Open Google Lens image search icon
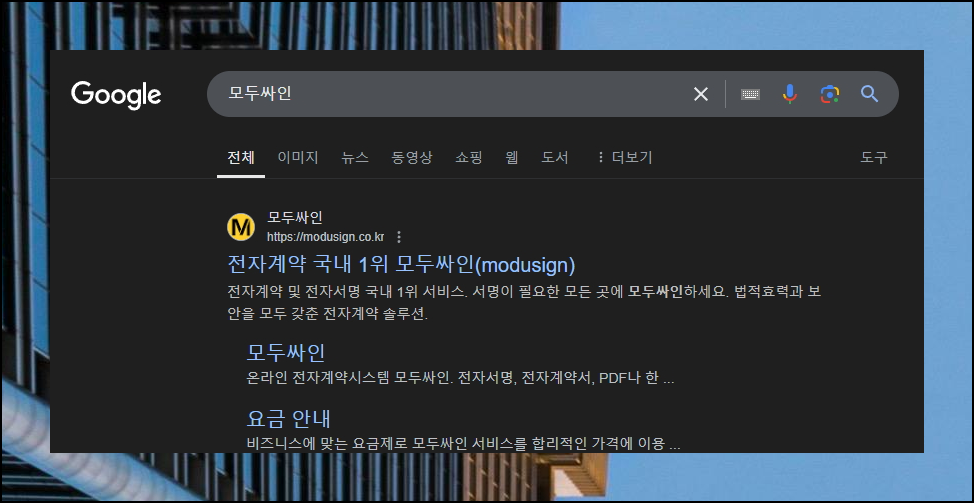 [x=830, y=94]
